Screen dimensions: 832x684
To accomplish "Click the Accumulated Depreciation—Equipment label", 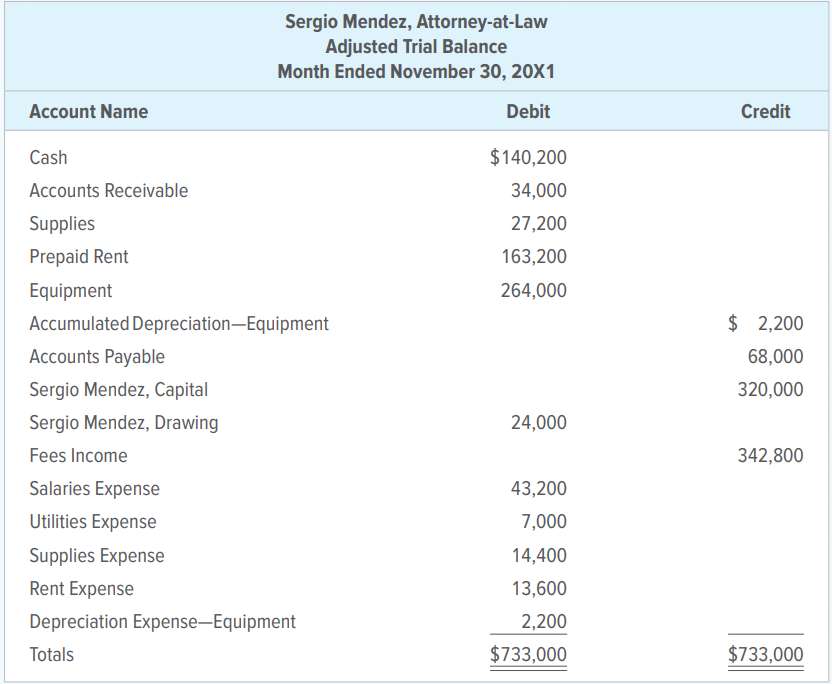I will pos(179,324).
